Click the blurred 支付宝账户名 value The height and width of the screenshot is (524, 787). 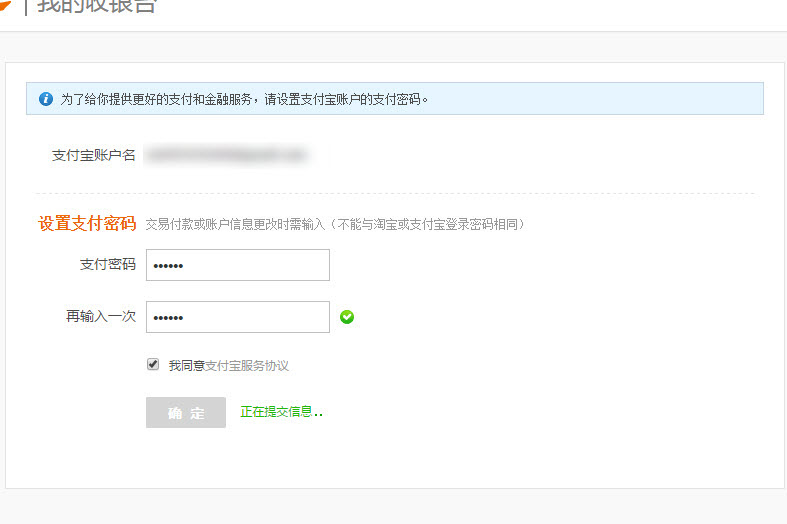[226, 155]
